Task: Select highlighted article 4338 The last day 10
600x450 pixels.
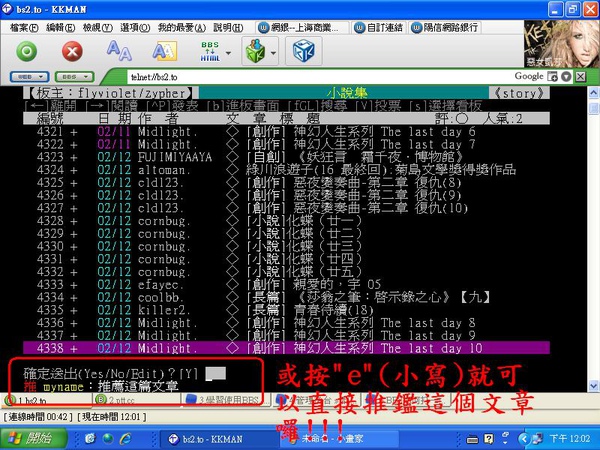Action: point(286,348)
